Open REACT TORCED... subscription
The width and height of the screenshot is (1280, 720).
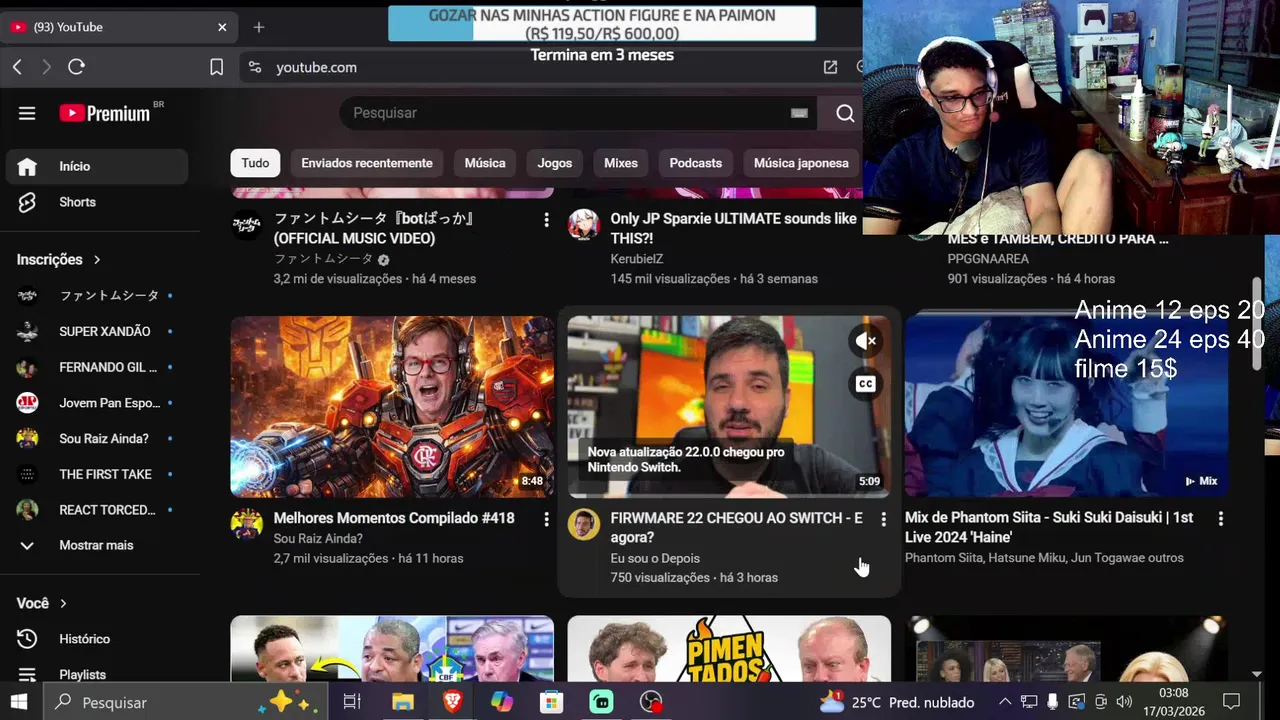(x=96, y=510)
